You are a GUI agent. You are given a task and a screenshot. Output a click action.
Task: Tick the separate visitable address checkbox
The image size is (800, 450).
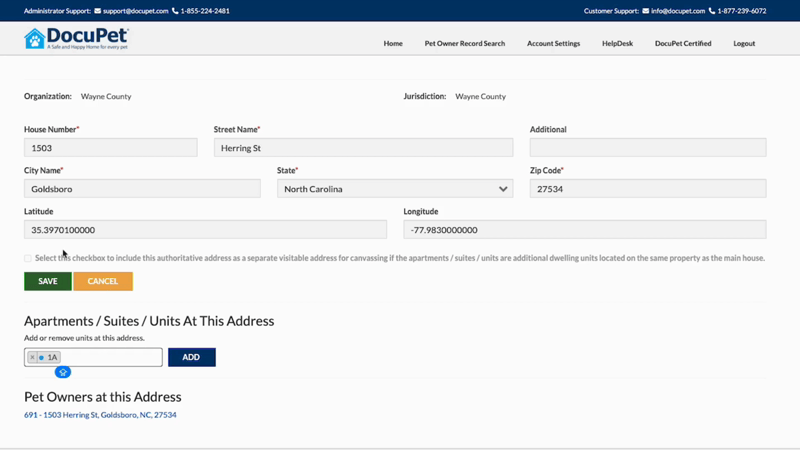pyautogui.click(x=28, y=258)
